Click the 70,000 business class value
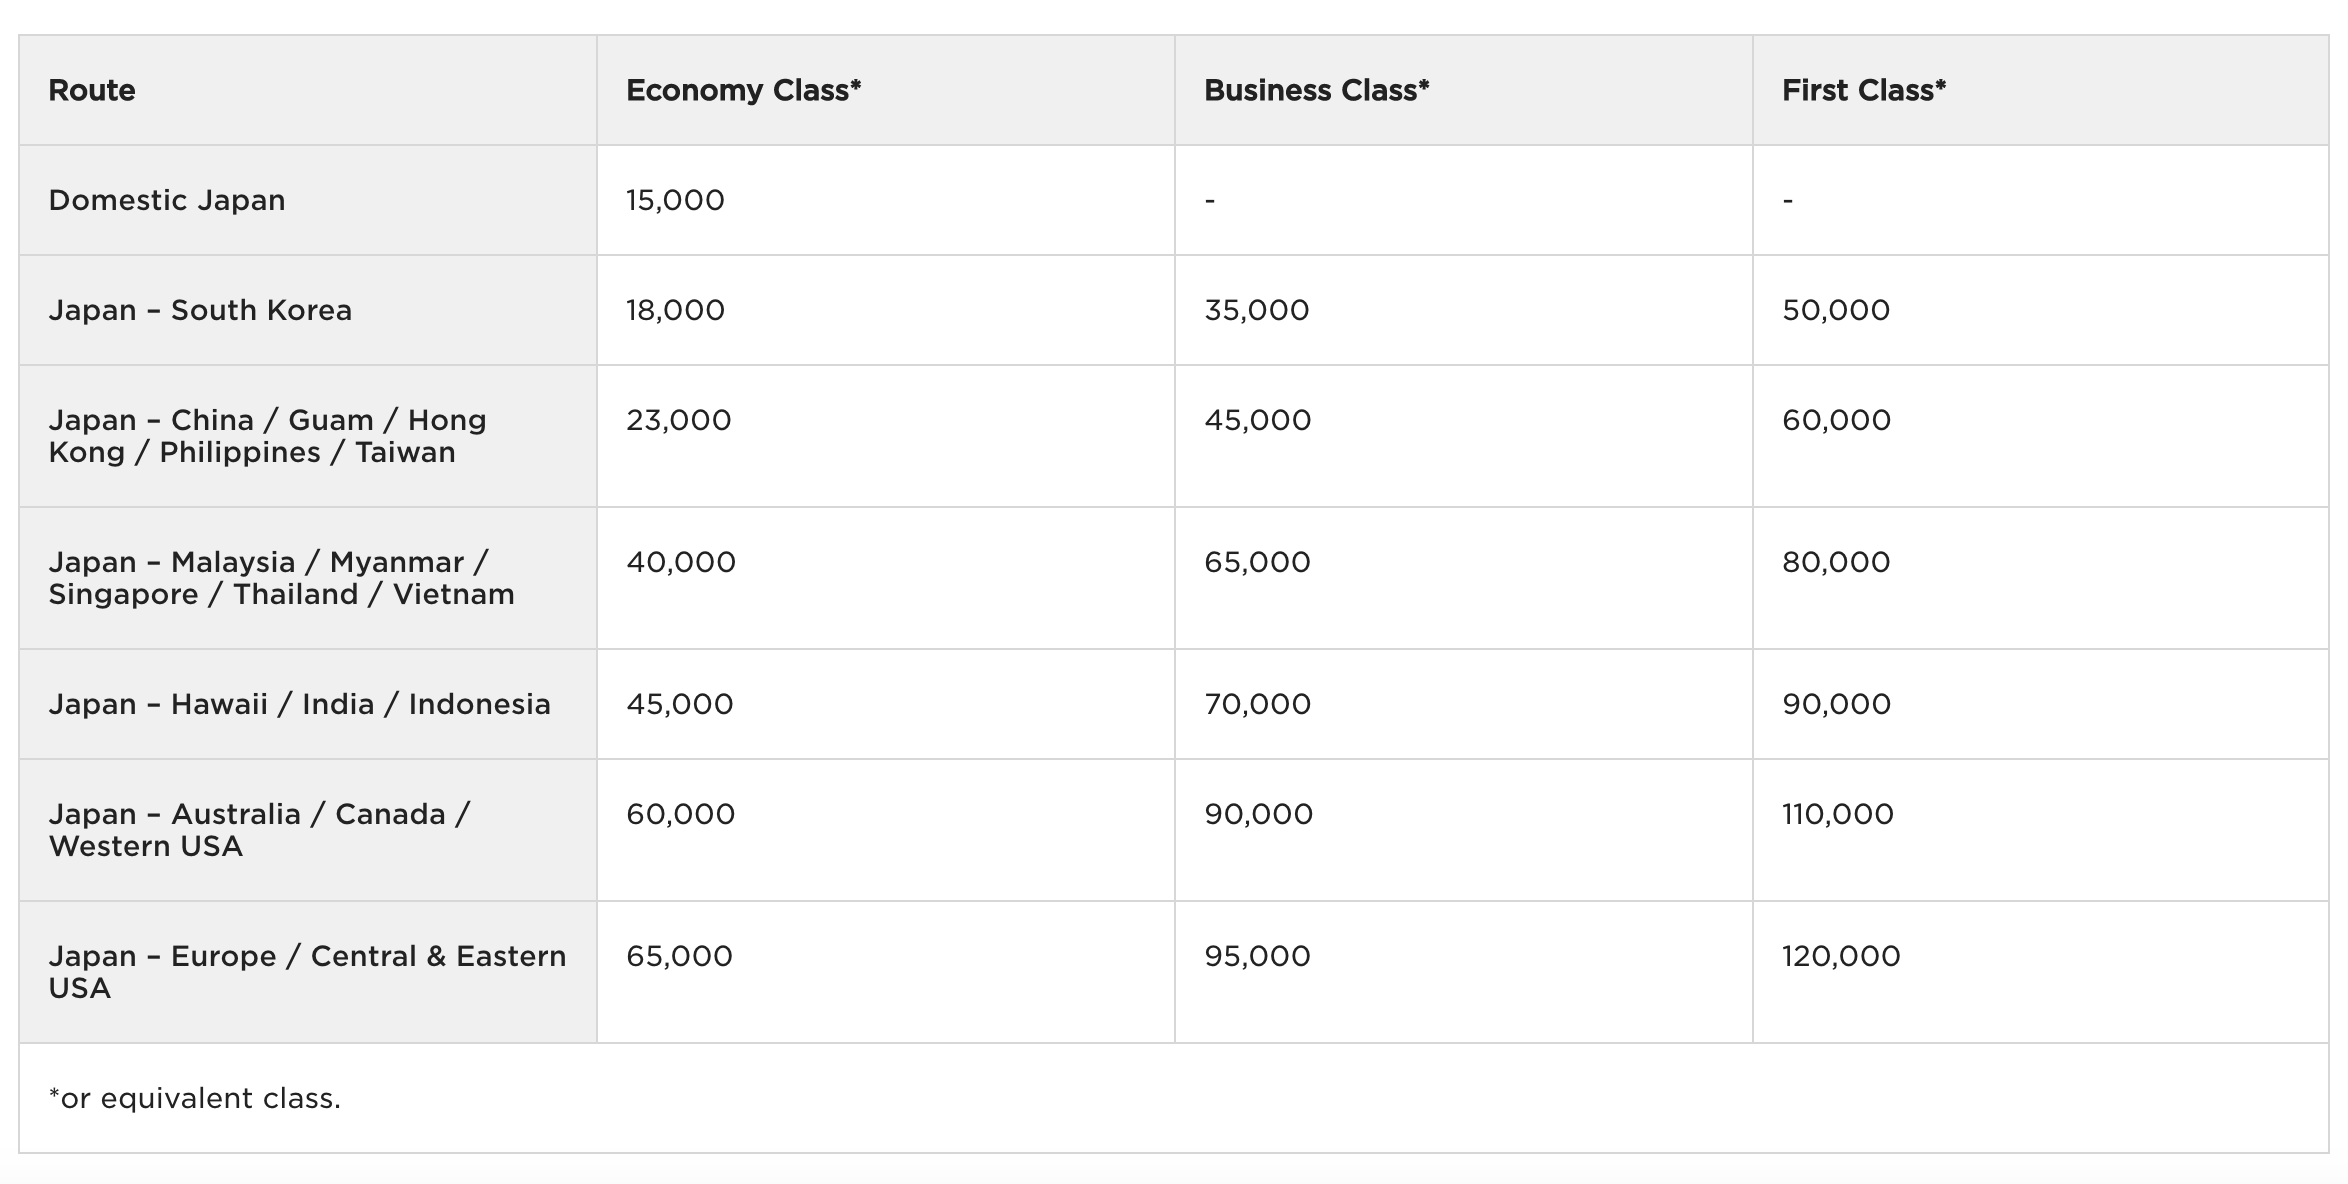This screenshot has width=2348, height=1184. tap(1257, 704)
